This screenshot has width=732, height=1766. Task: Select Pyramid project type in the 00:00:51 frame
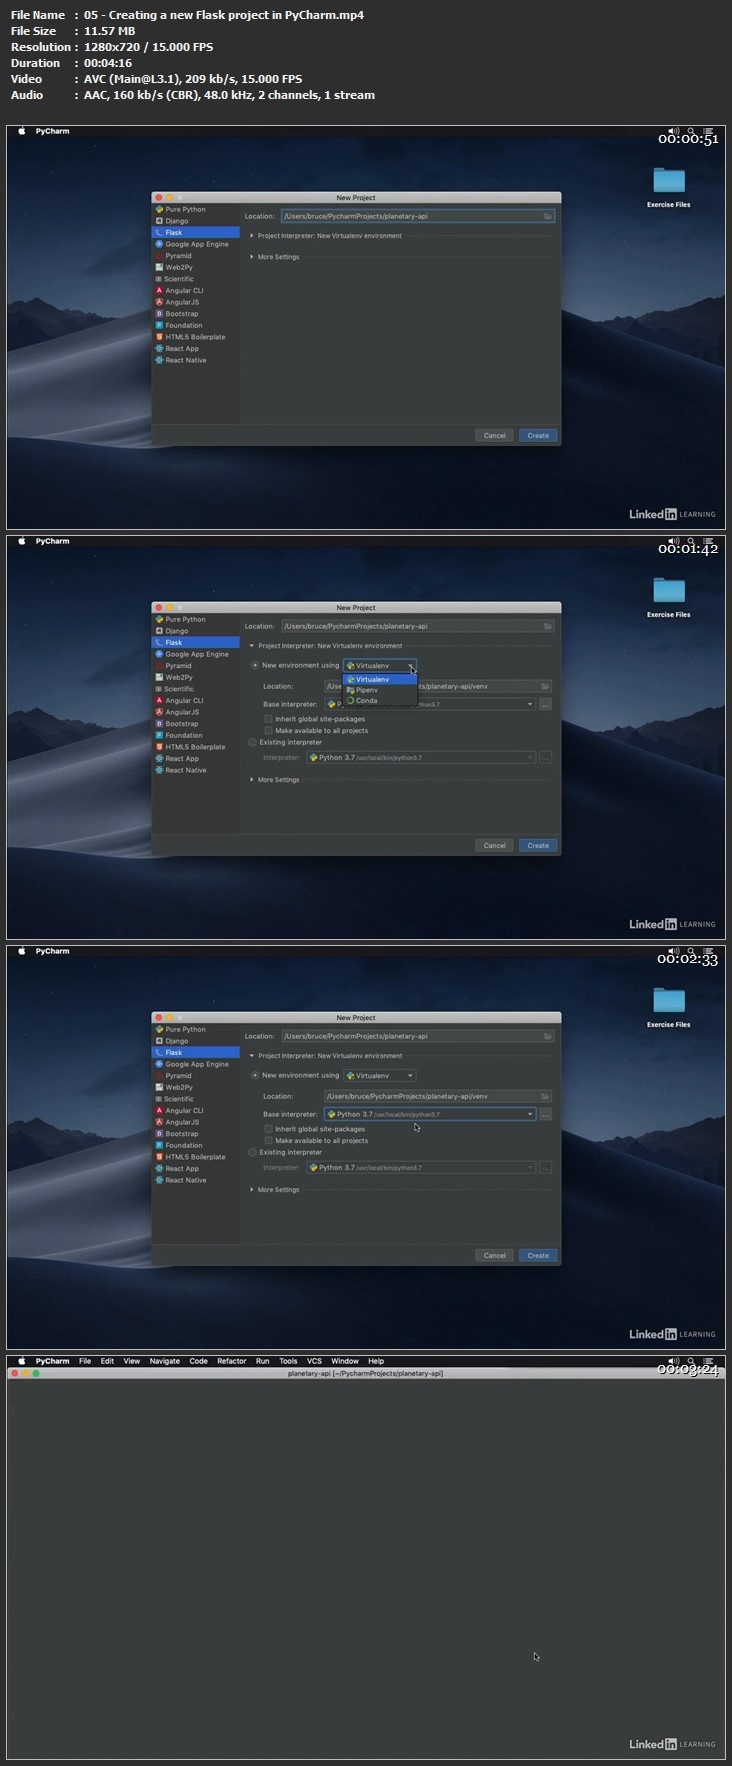point(178,256)
